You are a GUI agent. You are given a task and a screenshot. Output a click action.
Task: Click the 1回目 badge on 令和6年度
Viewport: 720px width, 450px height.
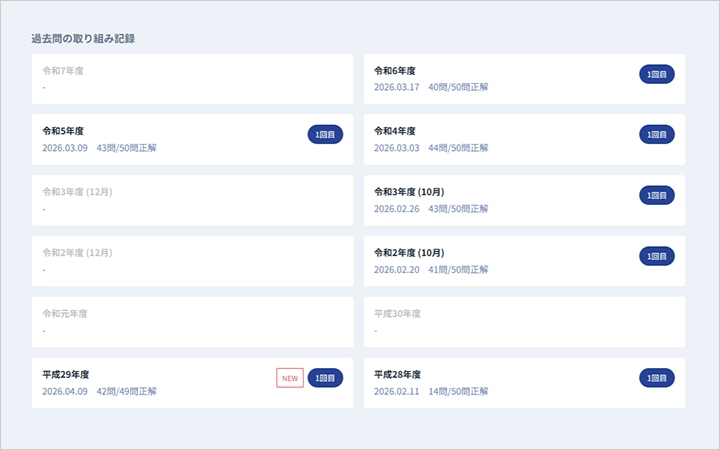point(656,73)
